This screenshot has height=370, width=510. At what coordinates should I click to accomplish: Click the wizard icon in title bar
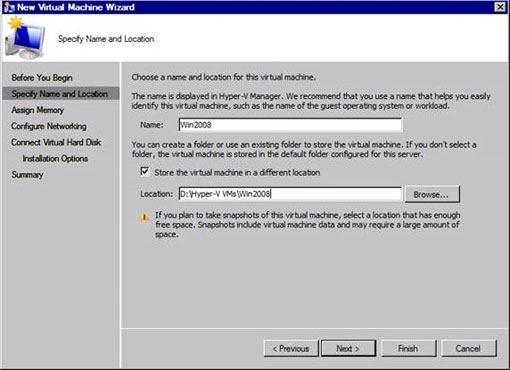point(9,7)
